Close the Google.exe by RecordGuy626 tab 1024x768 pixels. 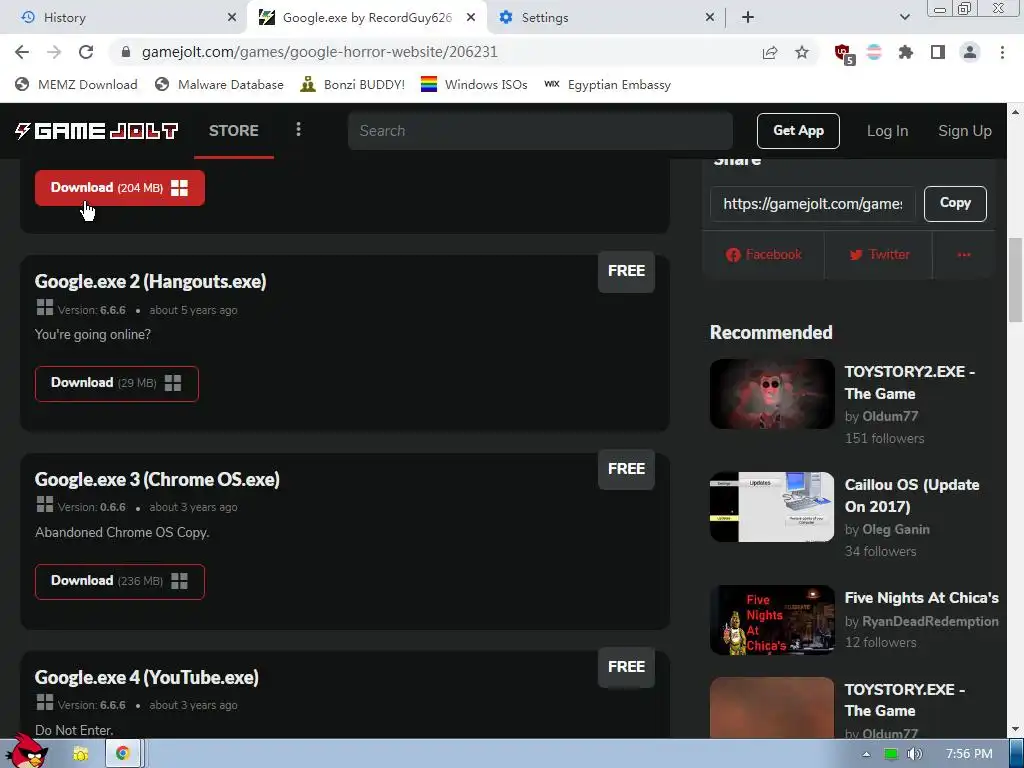point(471,18)
